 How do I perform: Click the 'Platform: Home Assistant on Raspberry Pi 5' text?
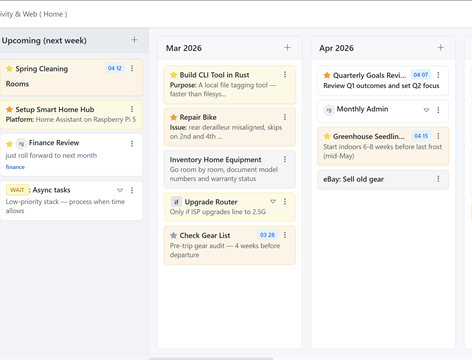pos(71,119)
